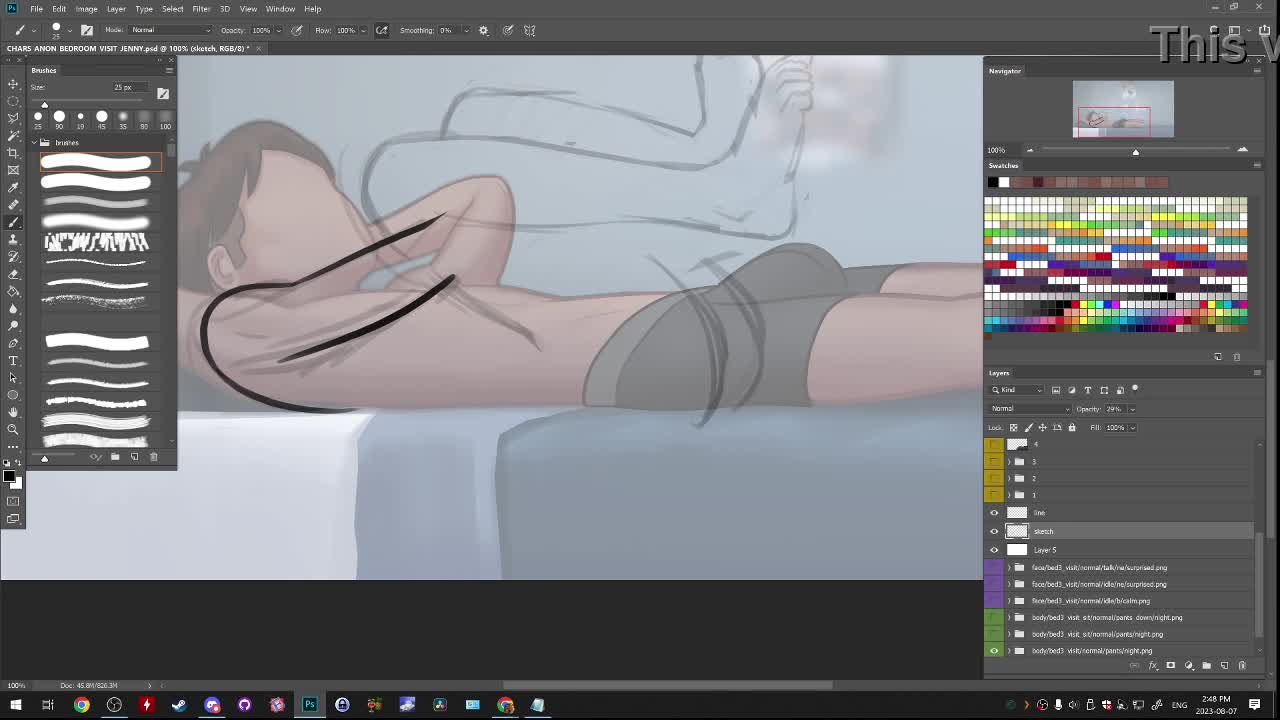Image resolution: width=1280 pixels, height=720 pixels.
Task: Pick the black swatch in Swatches panel
Action: [992, 182]
